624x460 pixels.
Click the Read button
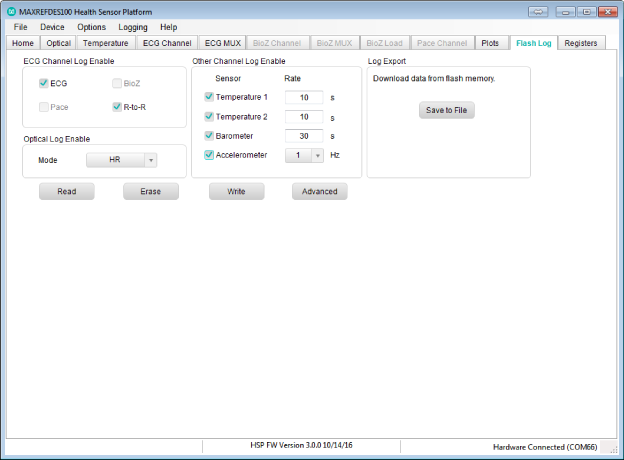(x=67, y=191)
